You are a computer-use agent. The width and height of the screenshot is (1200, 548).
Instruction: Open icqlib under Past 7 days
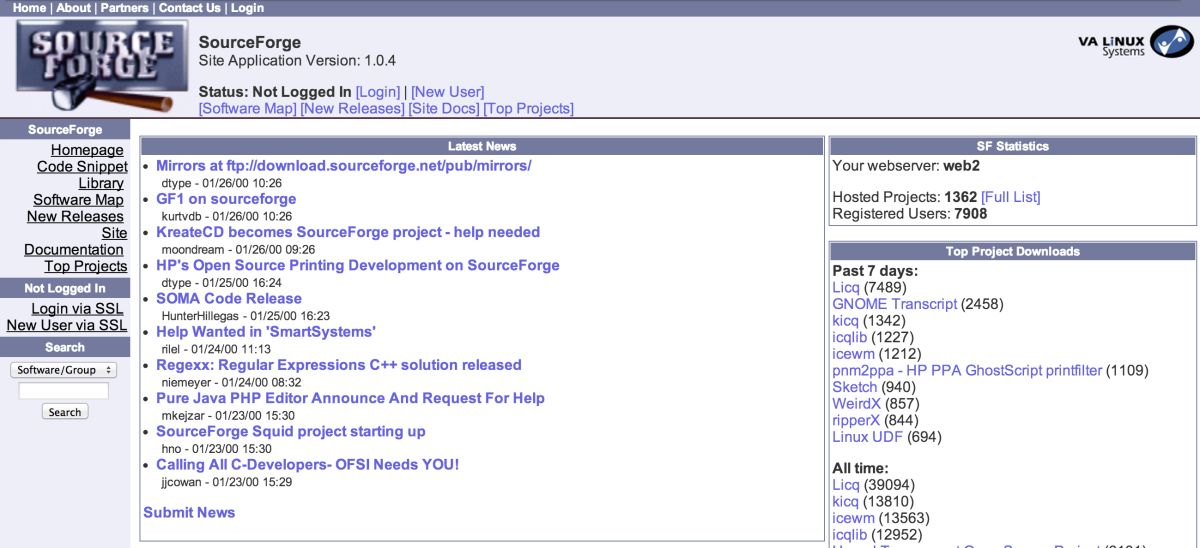coord(850,337)
